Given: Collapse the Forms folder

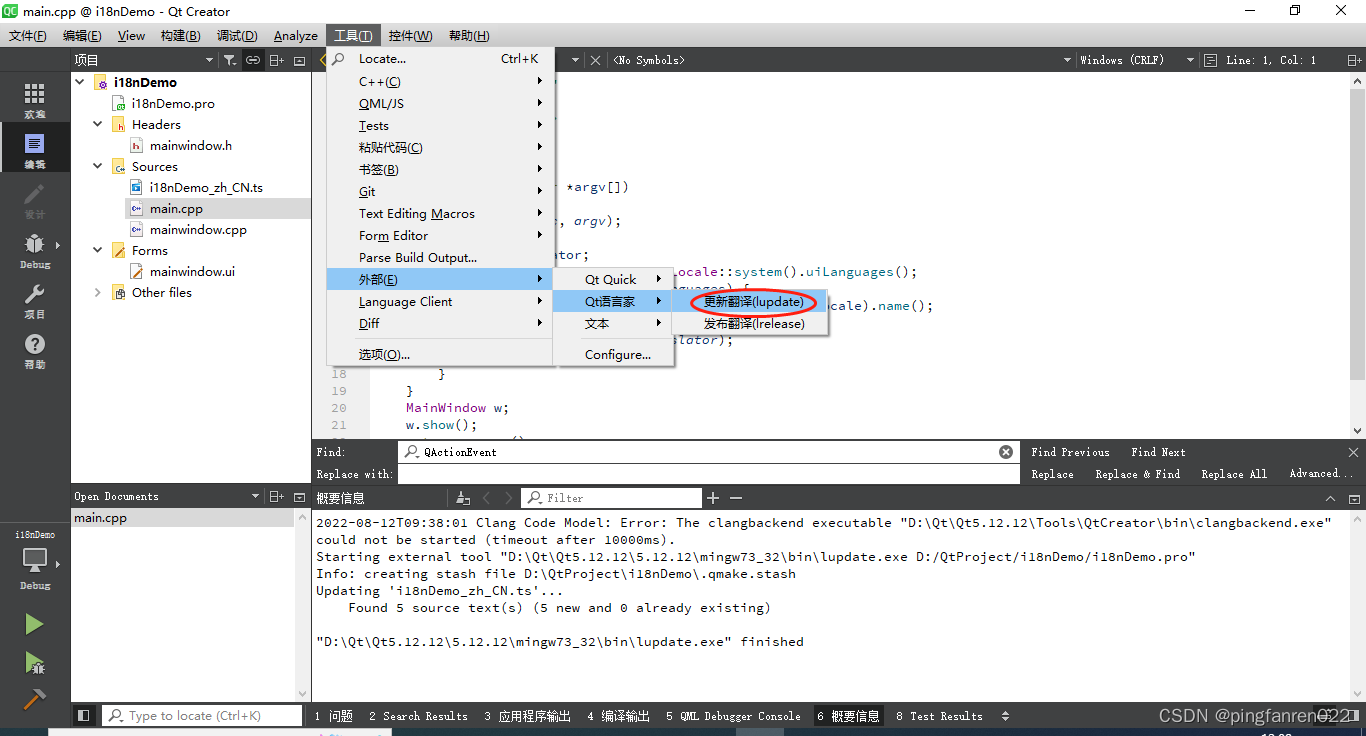Looking at the screenshot, I should tap(97, 250).
